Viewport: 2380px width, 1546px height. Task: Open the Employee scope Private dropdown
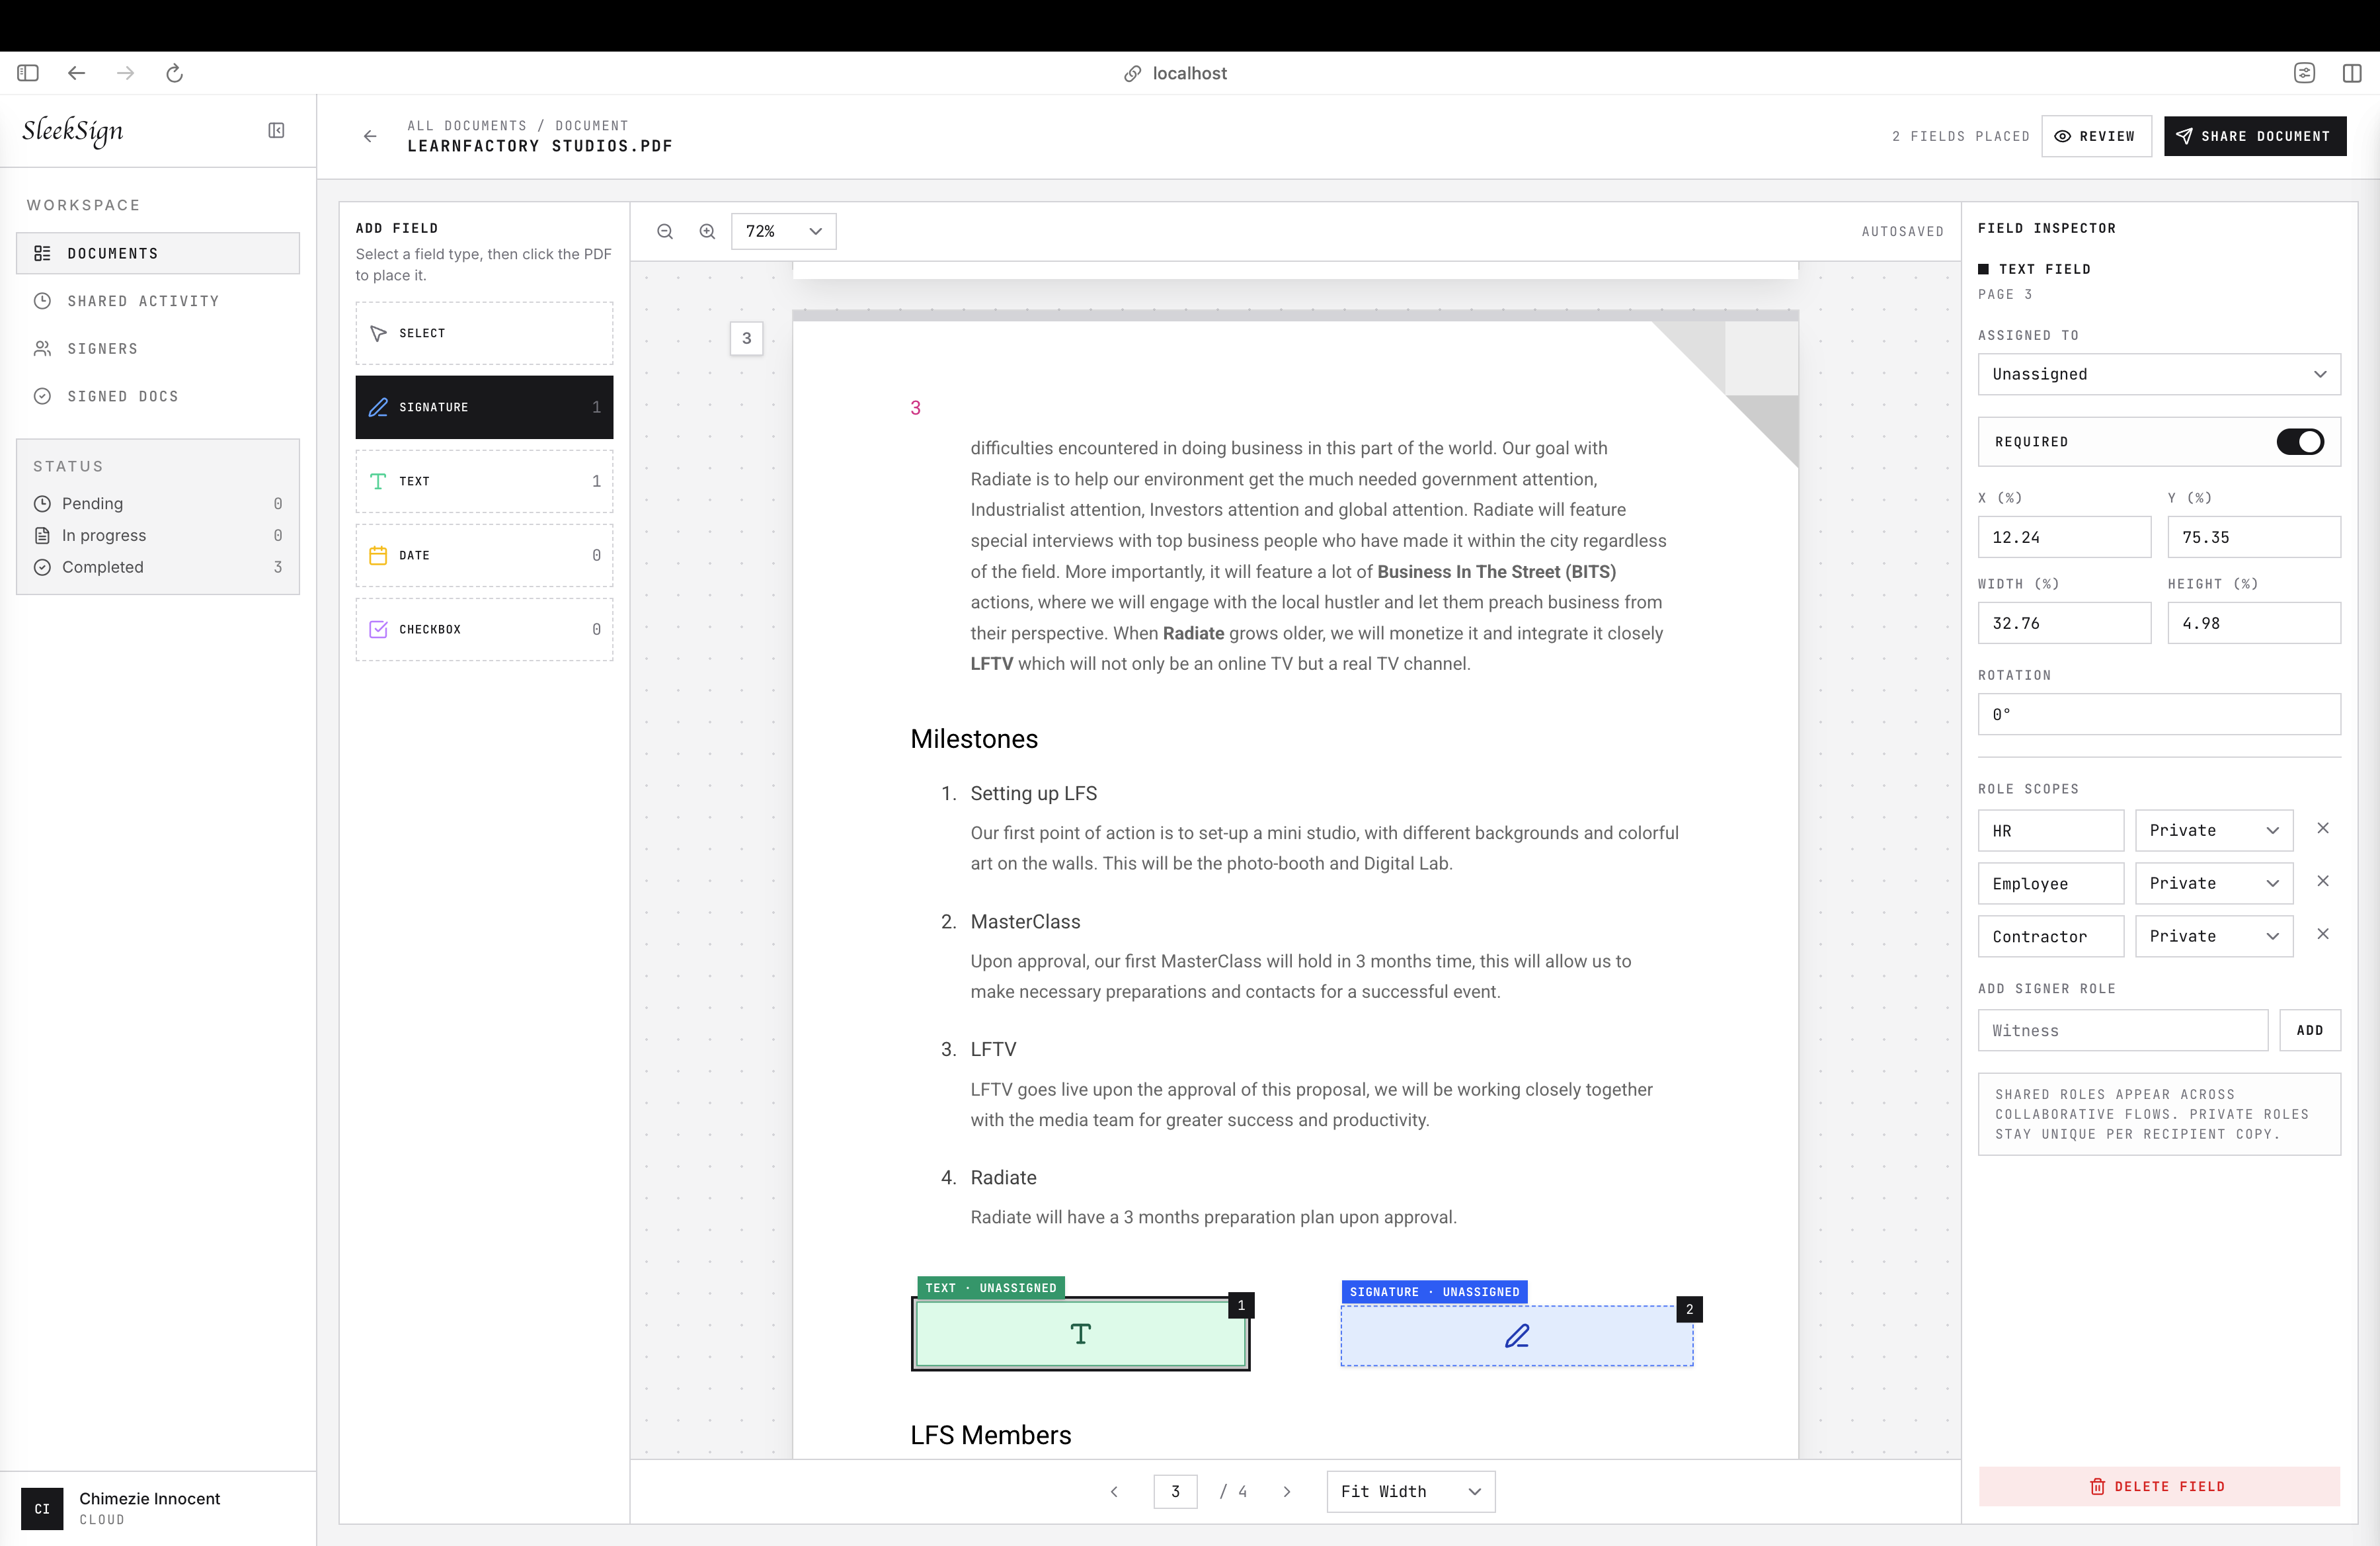(2214, 883)
